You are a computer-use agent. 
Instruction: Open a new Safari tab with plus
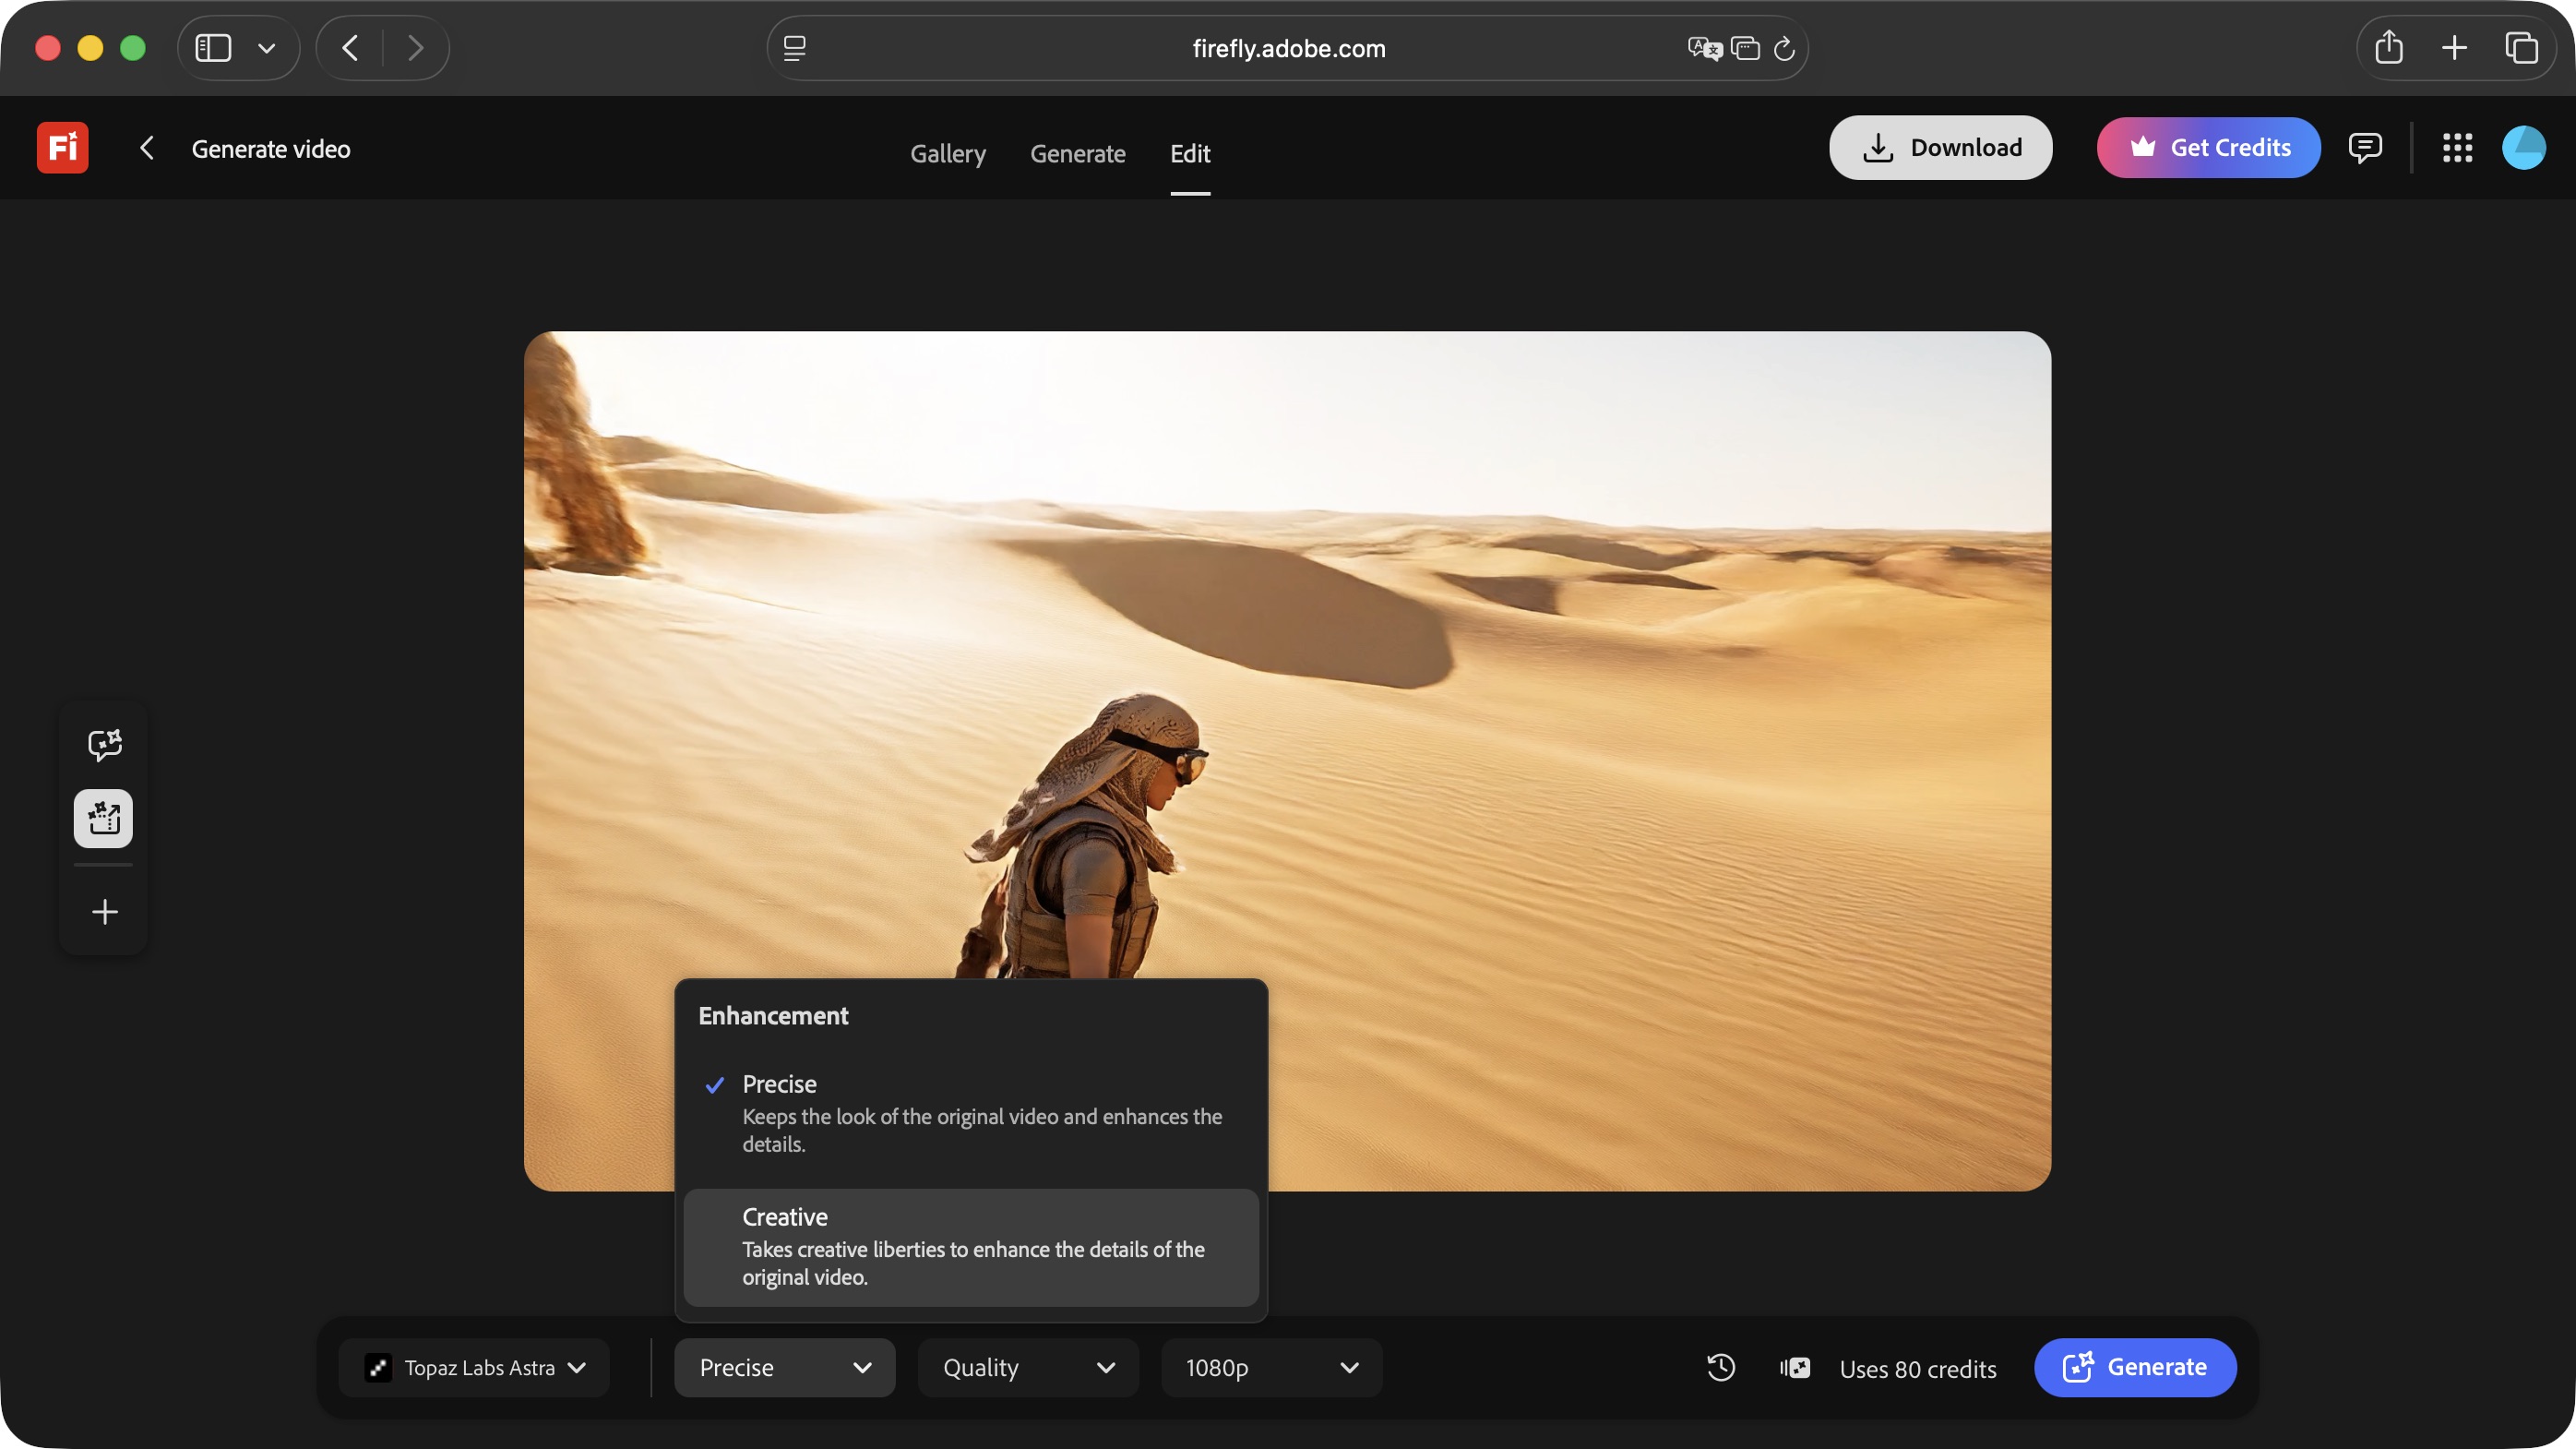[x=2454, y=47]
